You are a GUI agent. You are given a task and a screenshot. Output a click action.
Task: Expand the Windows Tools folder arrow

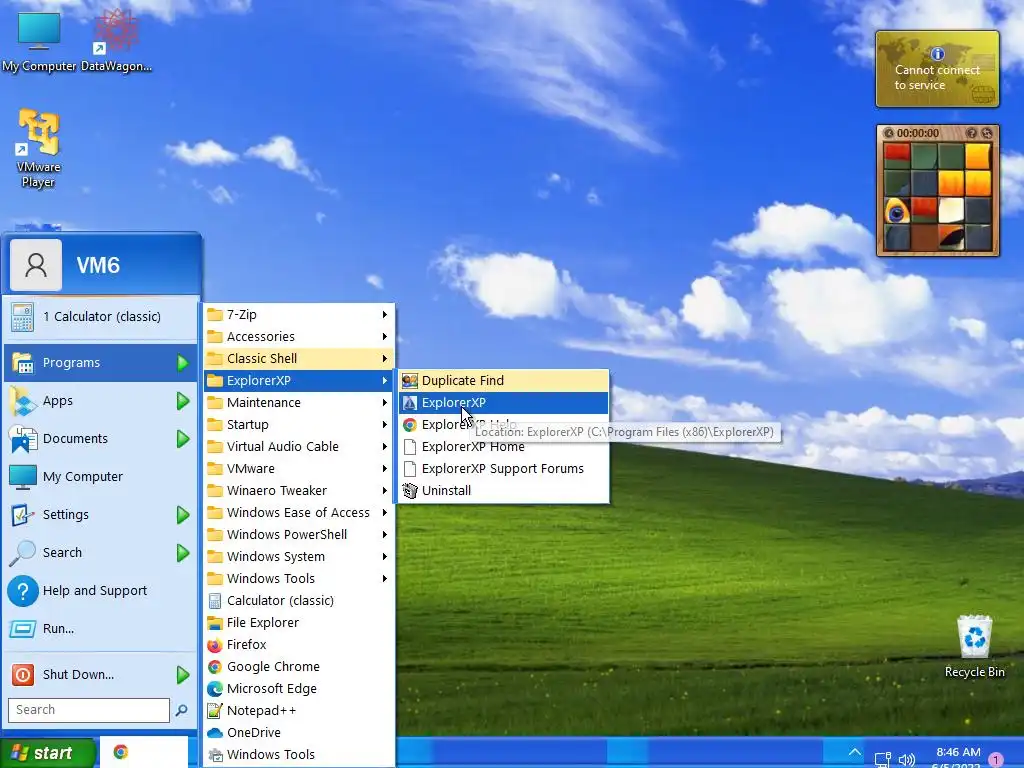(x=385, y=579)
